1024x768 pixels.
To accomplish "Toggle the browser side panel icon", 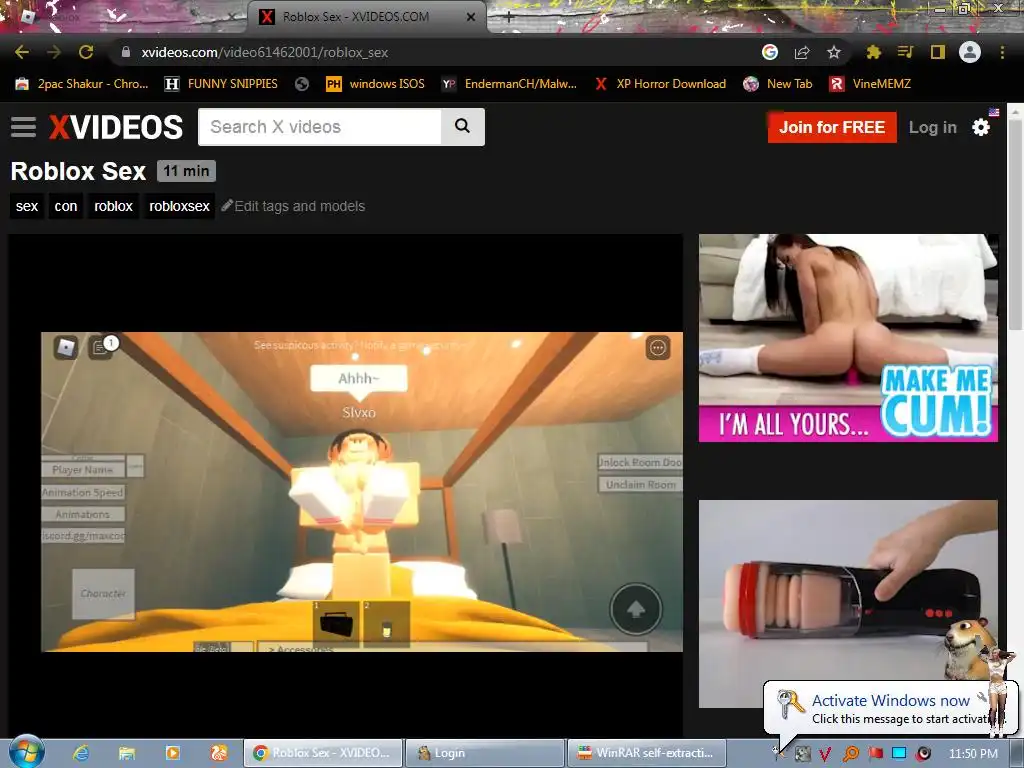I will 938,52.
